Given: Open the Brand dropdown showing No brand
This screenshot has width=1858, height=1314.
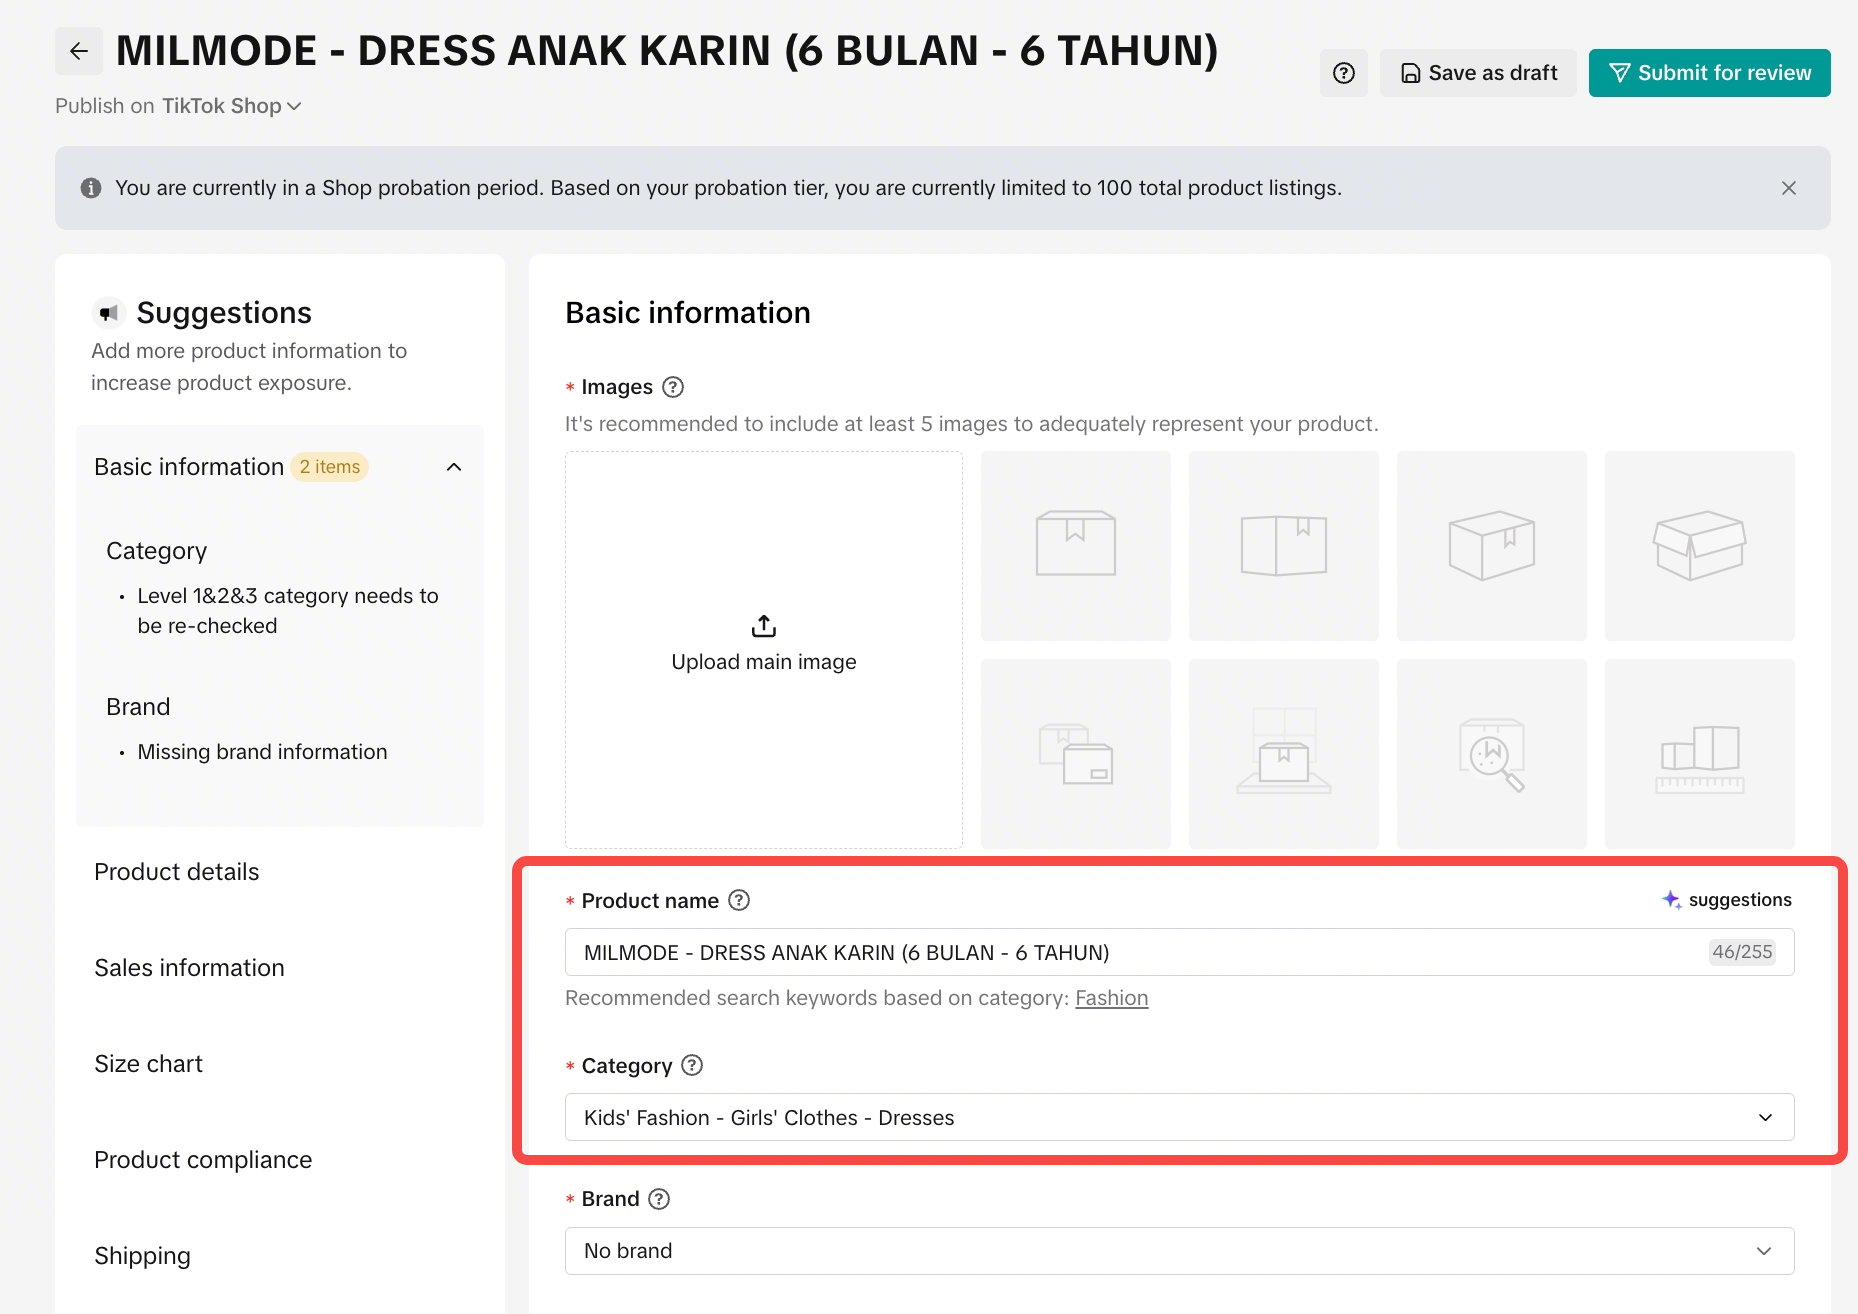Looking at the screenshot, I should click(x=1180, y=1251).
